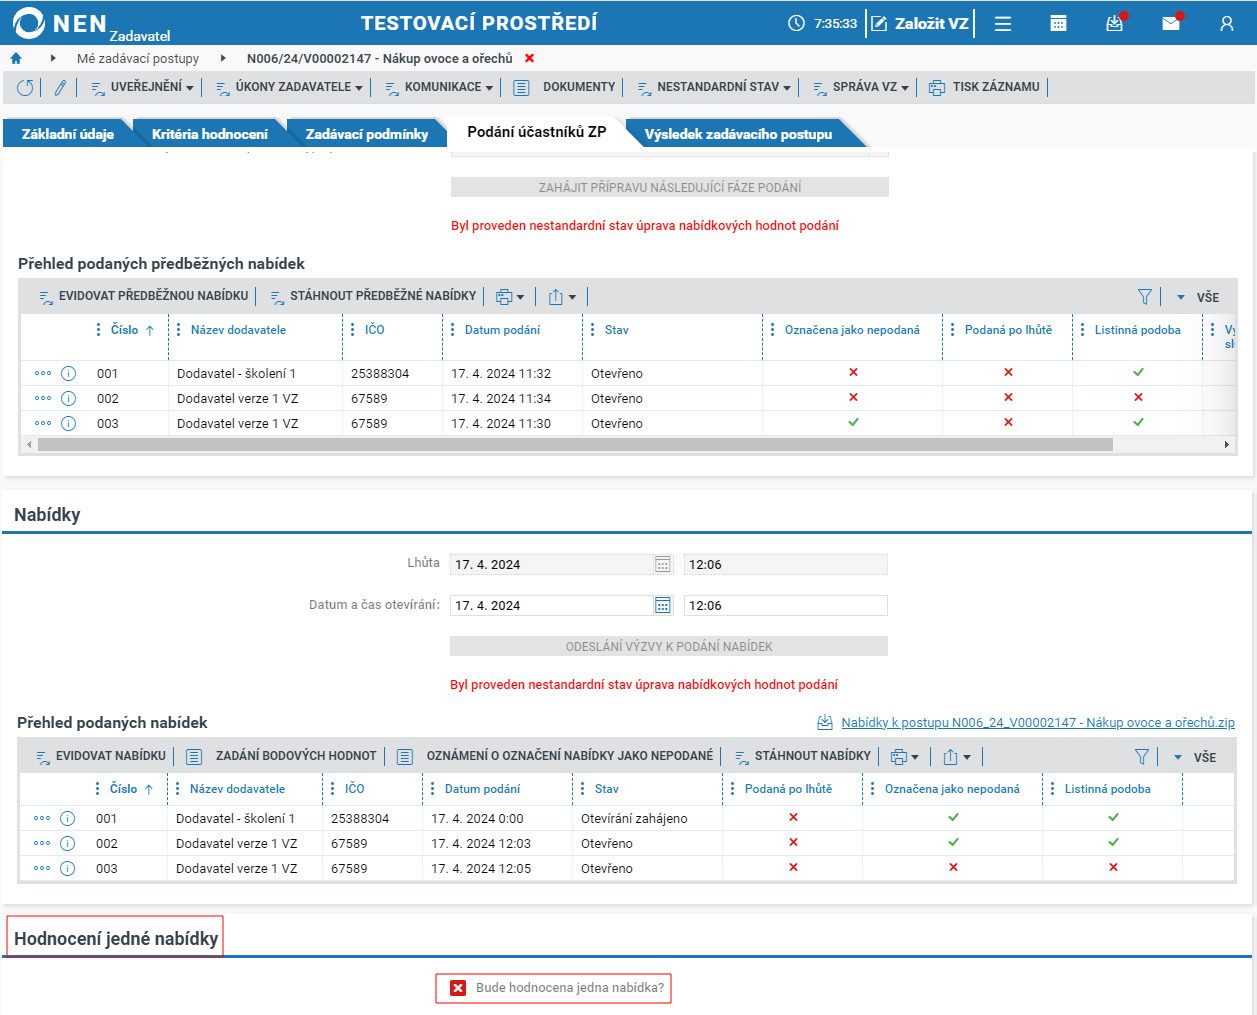This screenshot has height=1015, width=1257.
Task: Expand the ÚKONY ZADAVATELE menu
Action: point(289,87)
